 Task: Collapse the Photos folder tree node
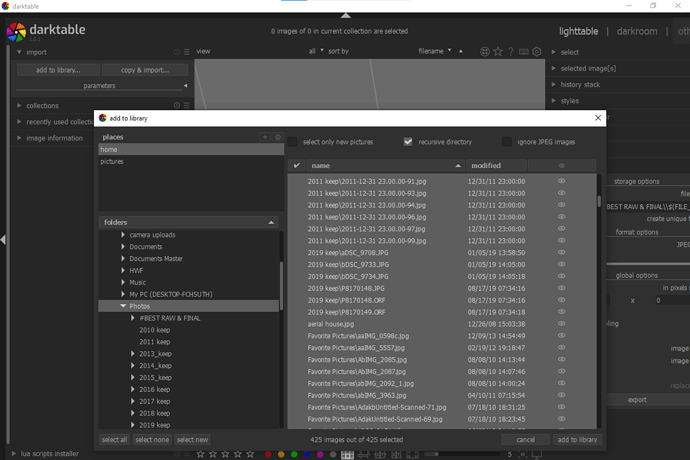(123, 306)
